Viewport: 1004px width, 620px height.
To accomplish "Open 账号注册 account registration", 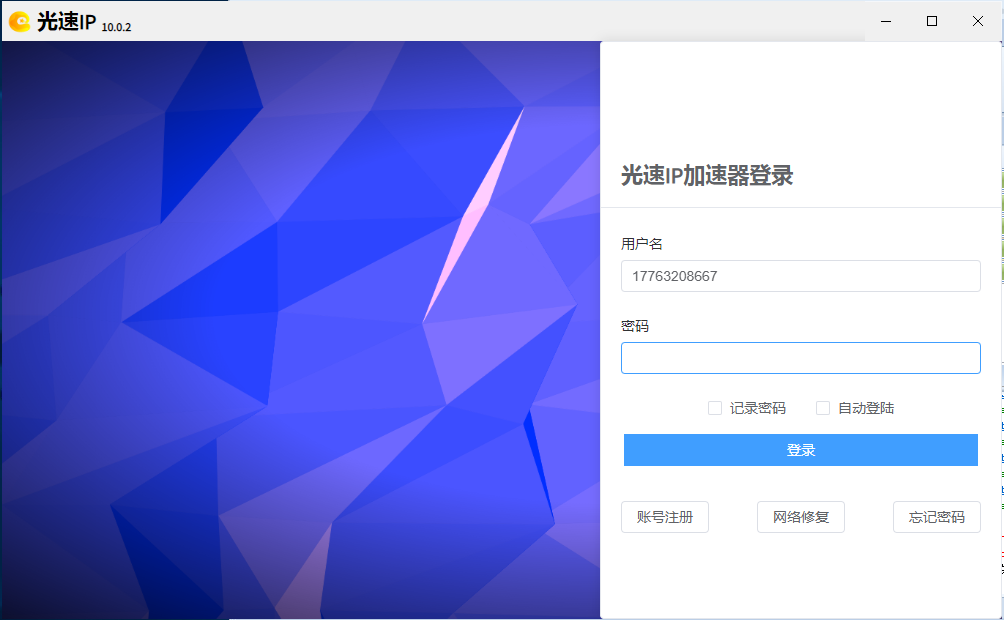I will 665,517.
